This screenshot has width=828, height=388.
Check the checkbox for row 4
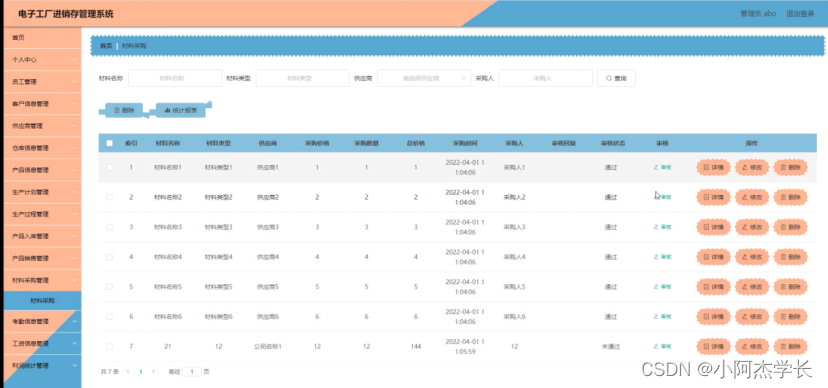(x=109, y=257)
